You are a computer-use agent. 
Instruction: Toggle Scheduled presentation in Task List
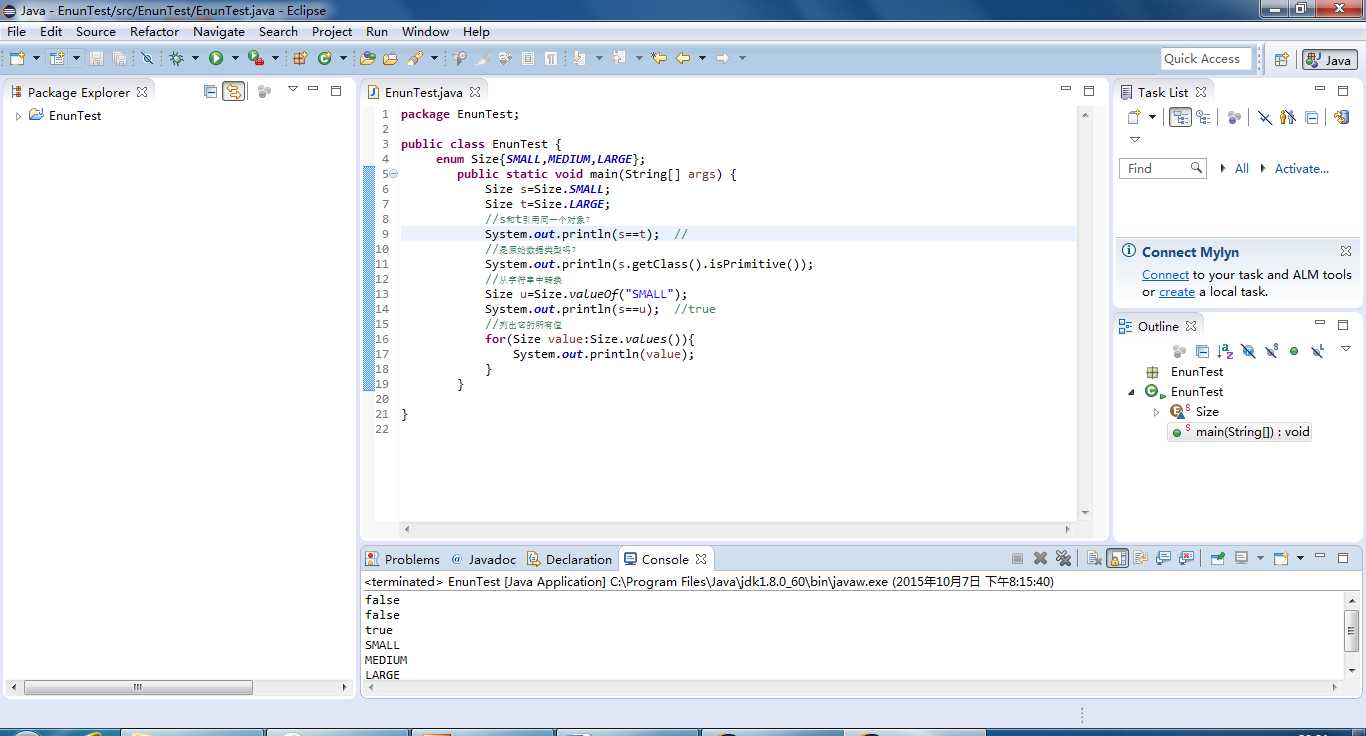(1203, 117)
